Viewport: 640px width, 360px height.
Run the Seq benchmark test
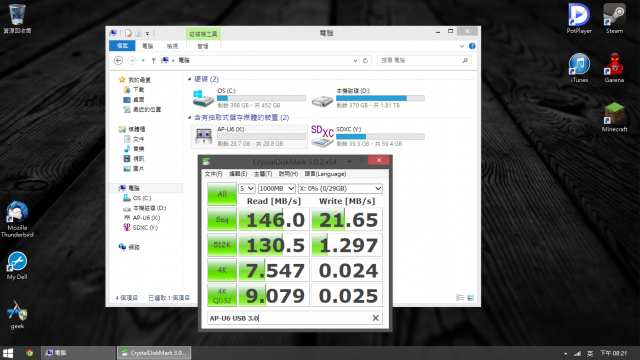pyautogui.click(x=222, y=220)
